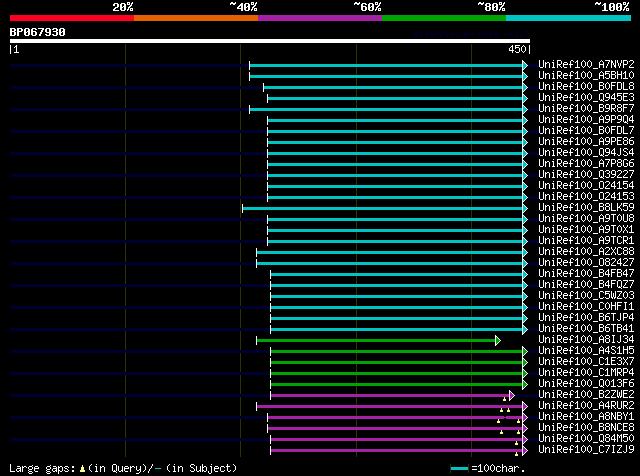Click the UniRef100_Q945E3 hit label

[586, 98]
